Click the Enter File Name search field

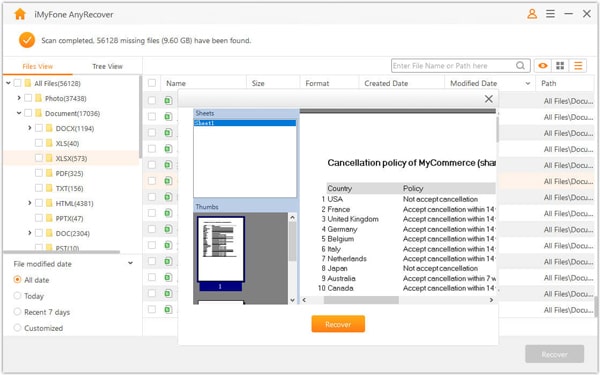453,66
